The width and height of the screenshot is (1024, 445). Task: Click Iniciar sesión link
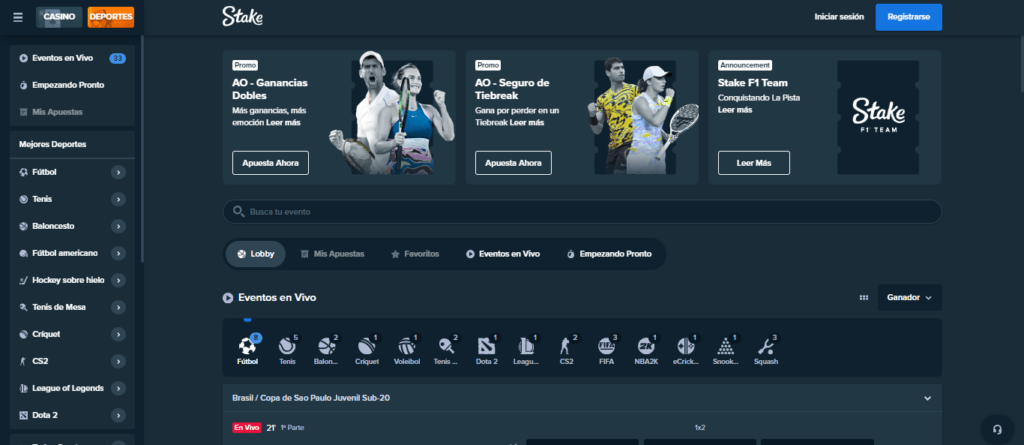pyautogui.click(x=839, y=17)
